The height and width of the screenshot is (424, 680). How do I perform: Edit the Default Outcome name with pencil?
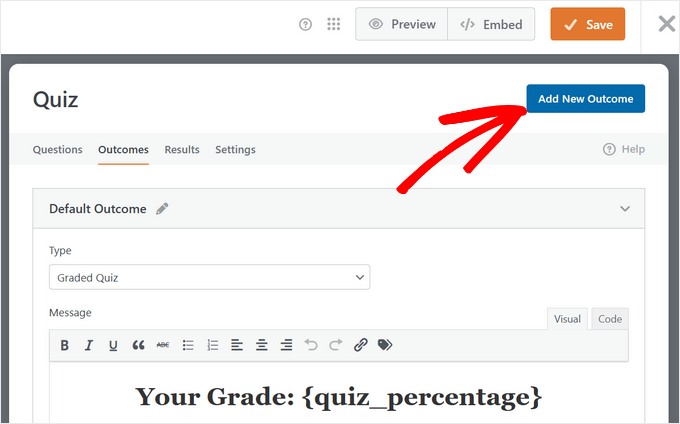162,209
